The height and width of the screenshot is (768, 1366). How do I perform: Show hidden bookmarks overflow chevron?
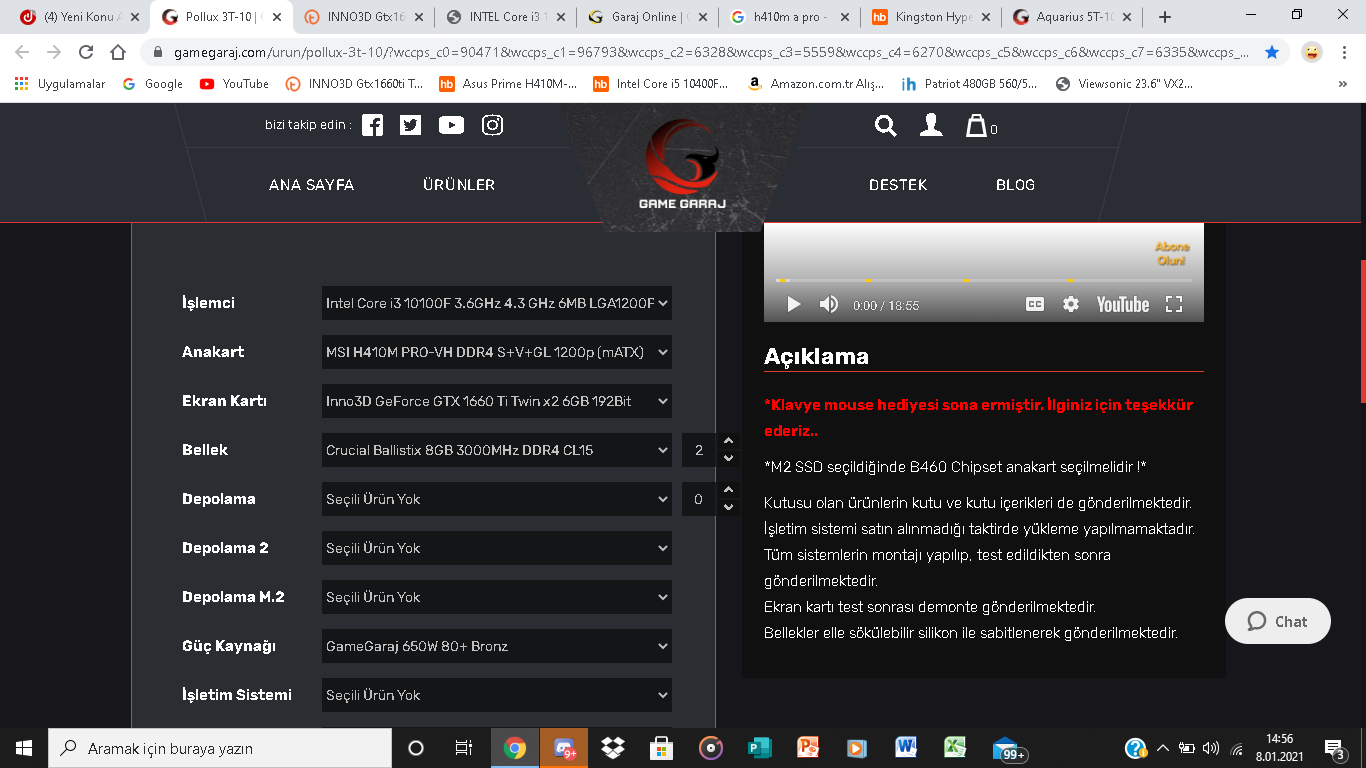pyautogui.click(x=1343, y=84)
